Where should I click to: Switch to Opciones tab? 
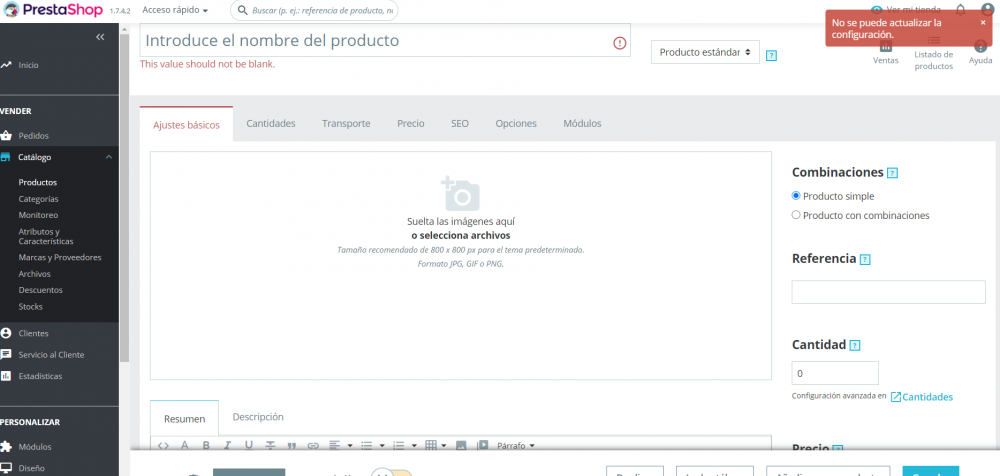pyautogui.click(x=516, y=124)
